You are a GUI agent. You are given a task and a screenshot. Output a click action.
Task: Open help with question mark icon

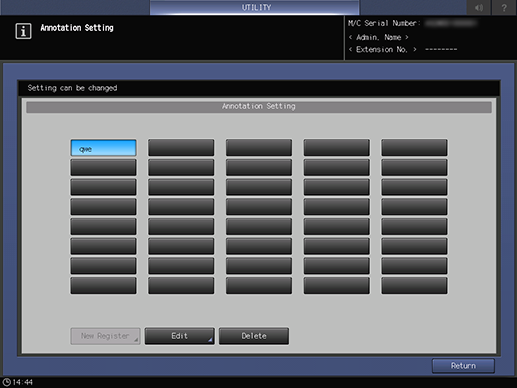pos(504,7)
